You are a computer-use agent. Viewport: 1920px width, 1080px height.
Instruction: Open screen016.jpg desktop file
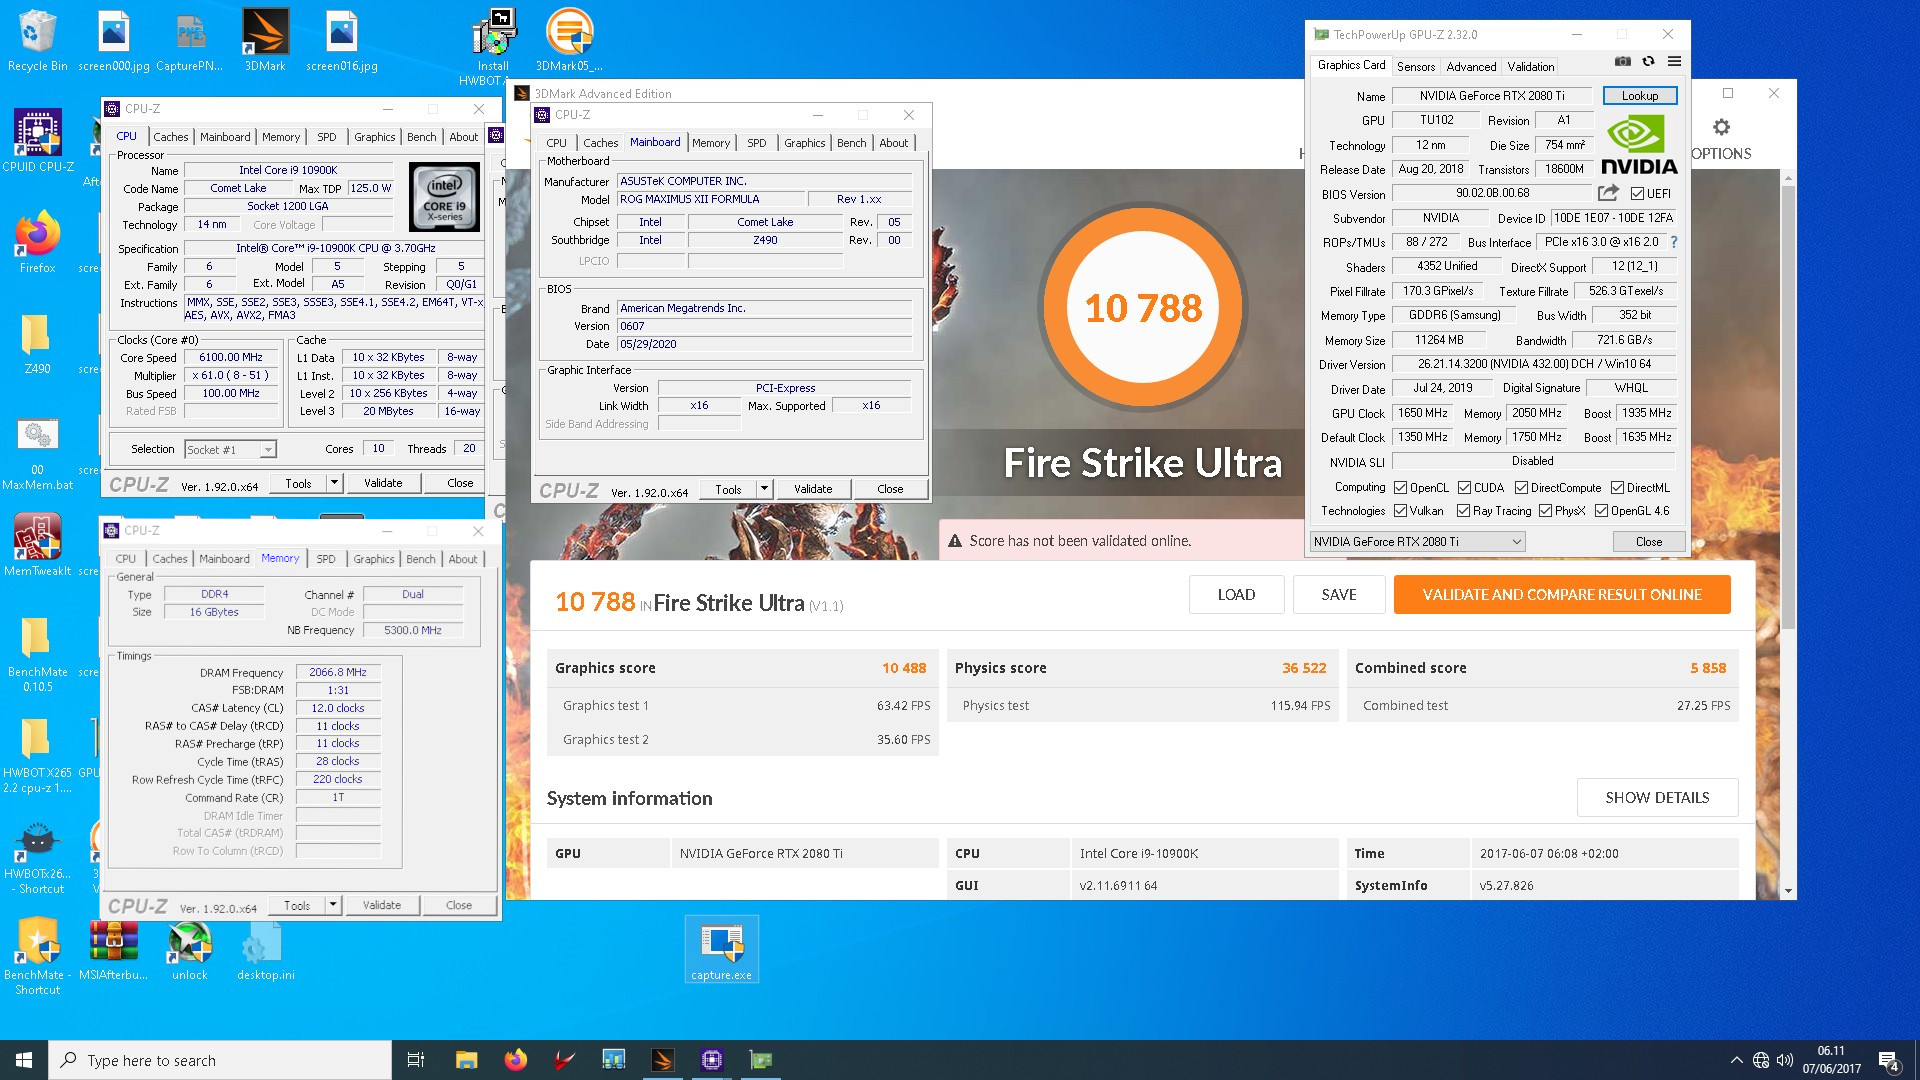pos(341,41)
